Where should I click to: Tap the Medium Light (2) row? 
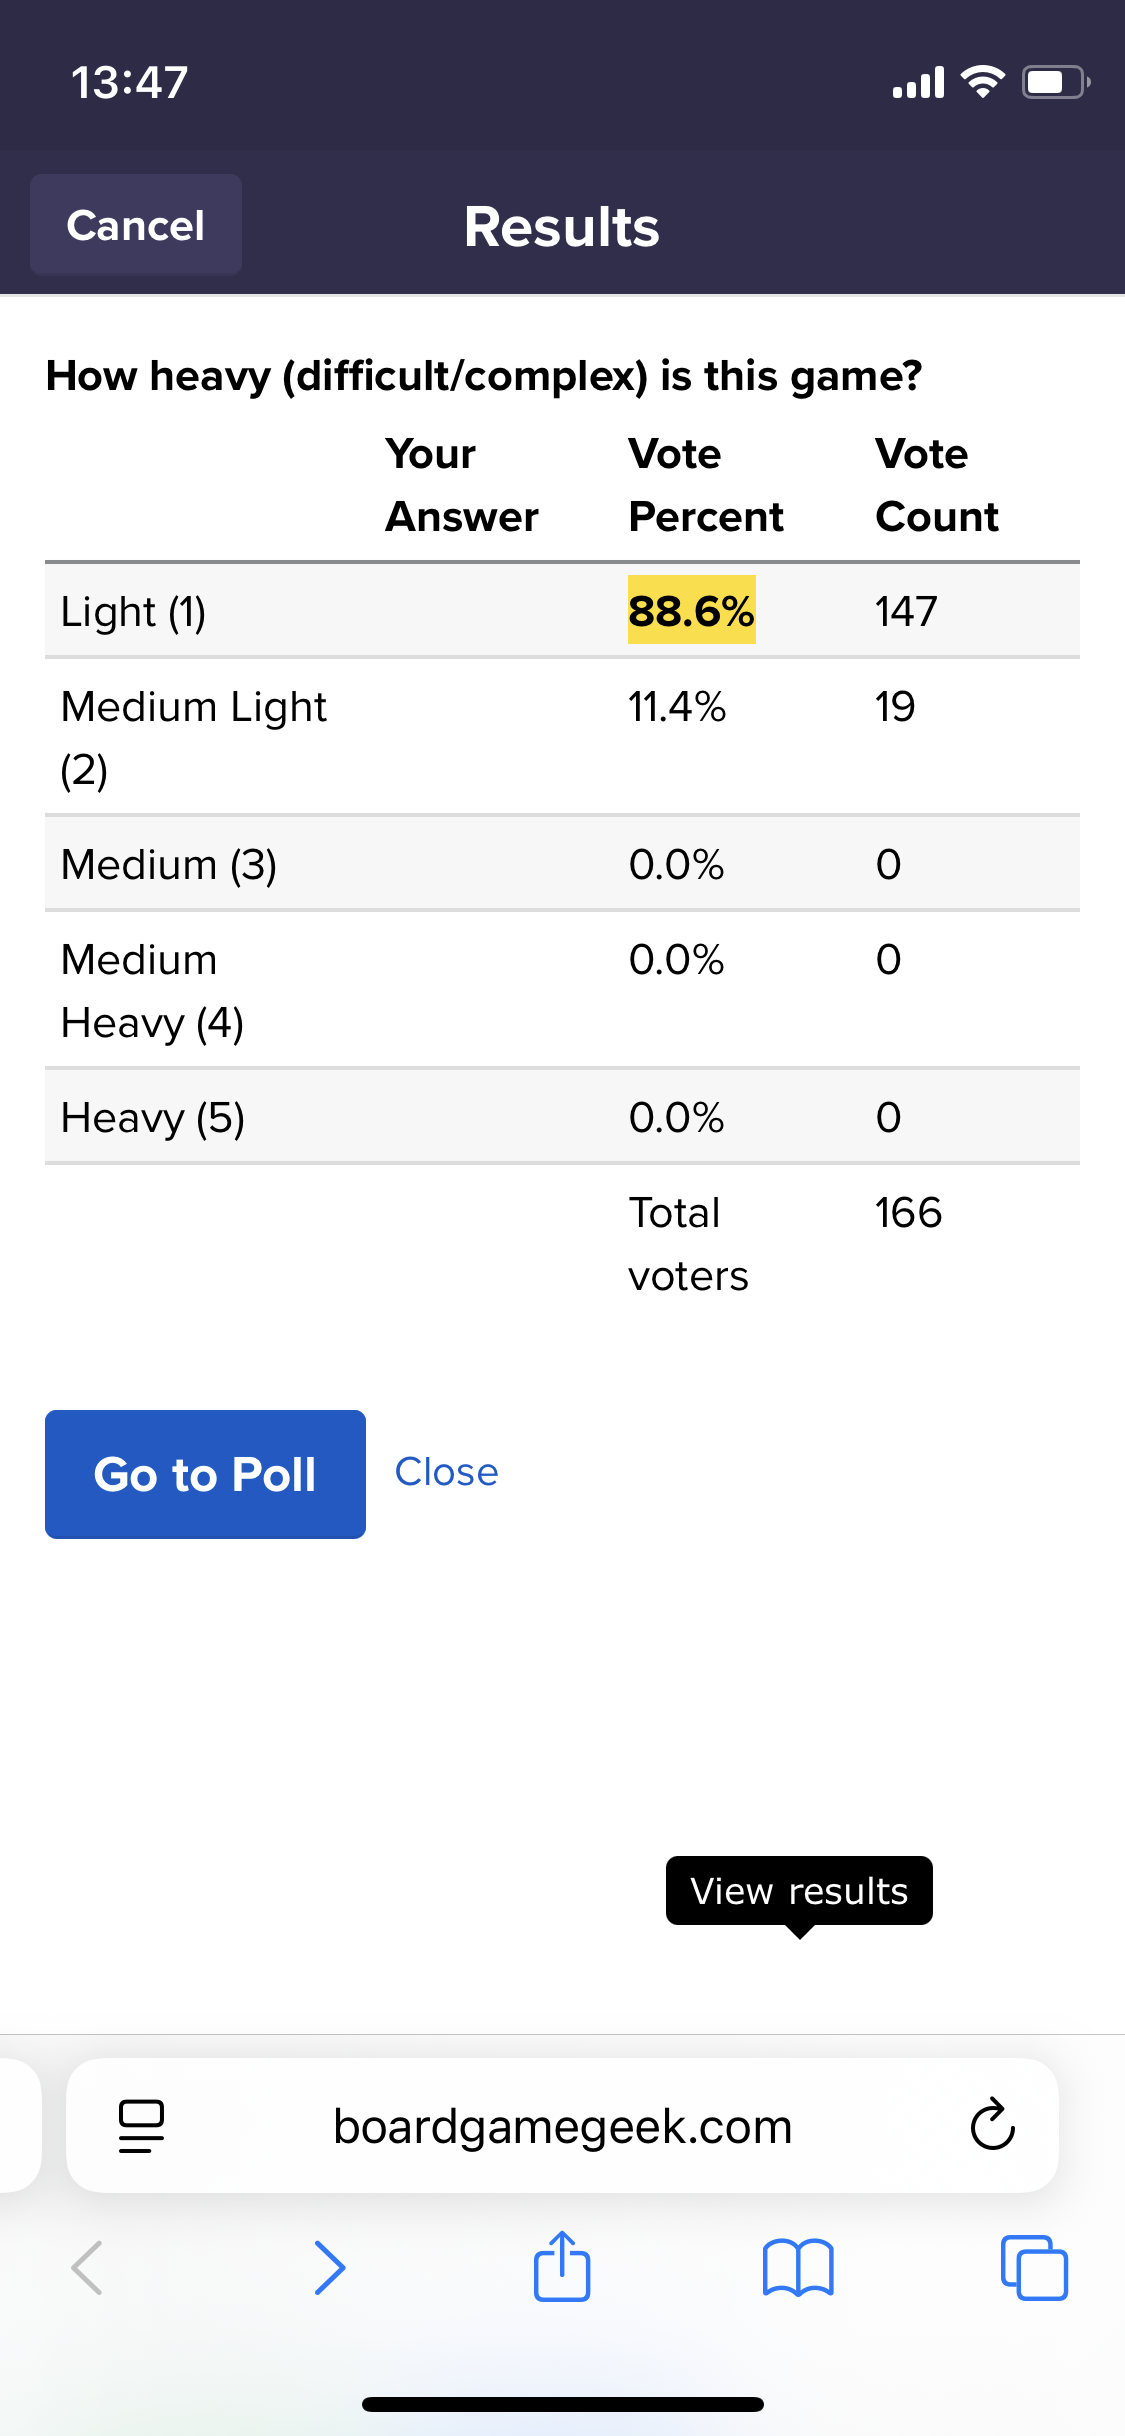(x=562, y=738)
